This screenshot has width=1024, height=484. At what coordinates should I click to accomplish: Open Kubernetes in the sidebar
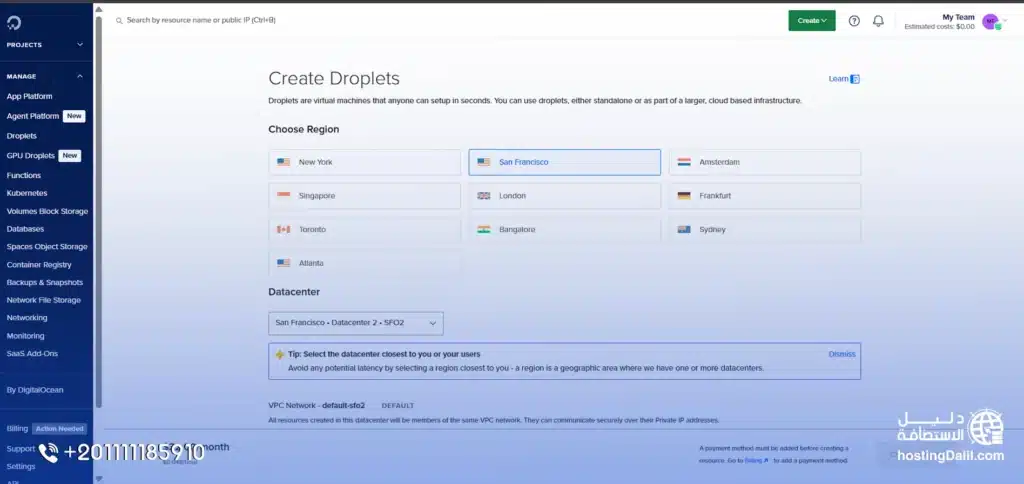coord(27,193)
